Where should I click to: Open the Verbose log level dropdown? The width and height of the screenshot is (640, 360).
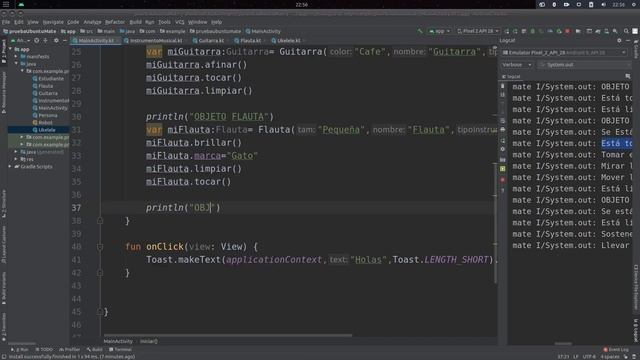(x=517, y=65)
